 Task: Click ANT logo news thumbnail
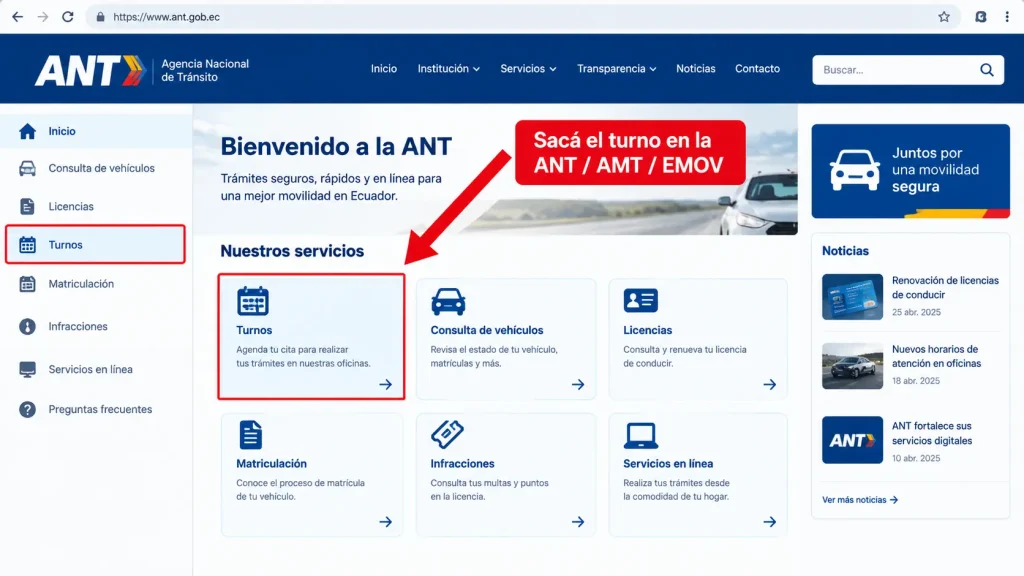coord(852,440)
